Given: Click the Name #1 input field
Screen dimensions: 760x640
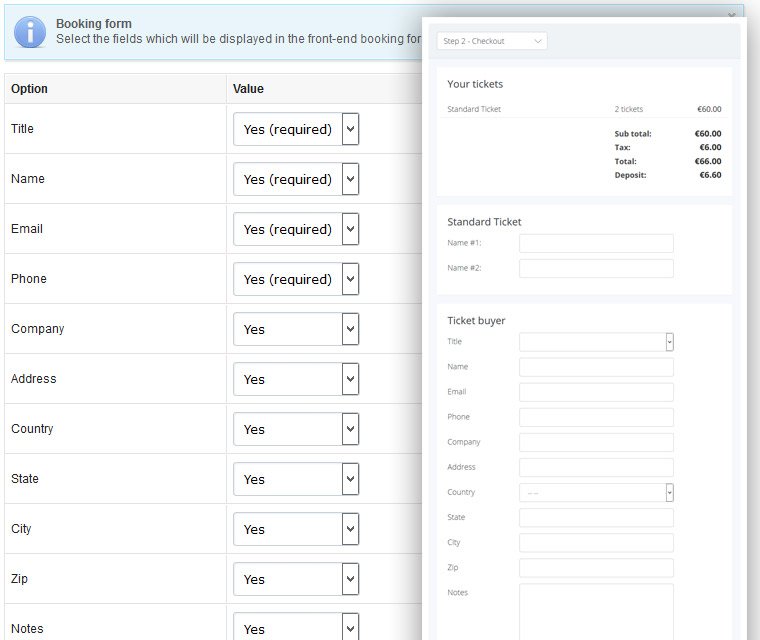Looking at the screenshot, I should [596, 243].
